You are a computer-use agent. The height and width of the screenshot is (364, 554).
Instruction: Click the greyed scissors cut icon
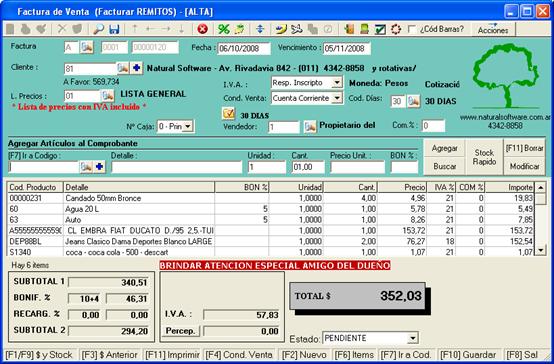(62, 29)
